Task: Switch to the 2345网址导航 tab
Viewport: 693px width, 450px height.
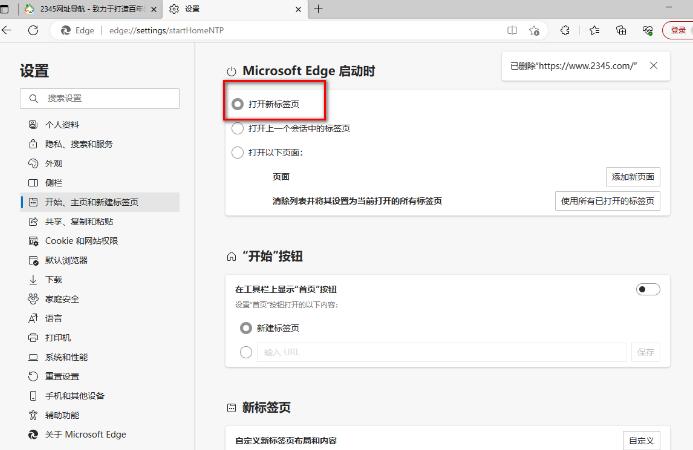Action: tap(91, 9)
